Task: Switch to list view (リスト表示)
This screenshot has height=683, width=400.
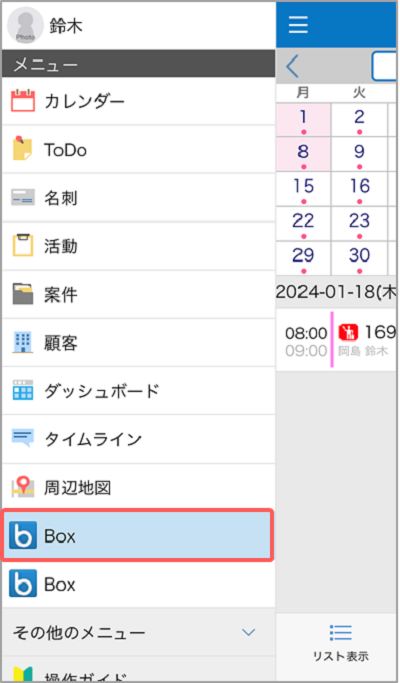Action: click(x=341, y=643)
